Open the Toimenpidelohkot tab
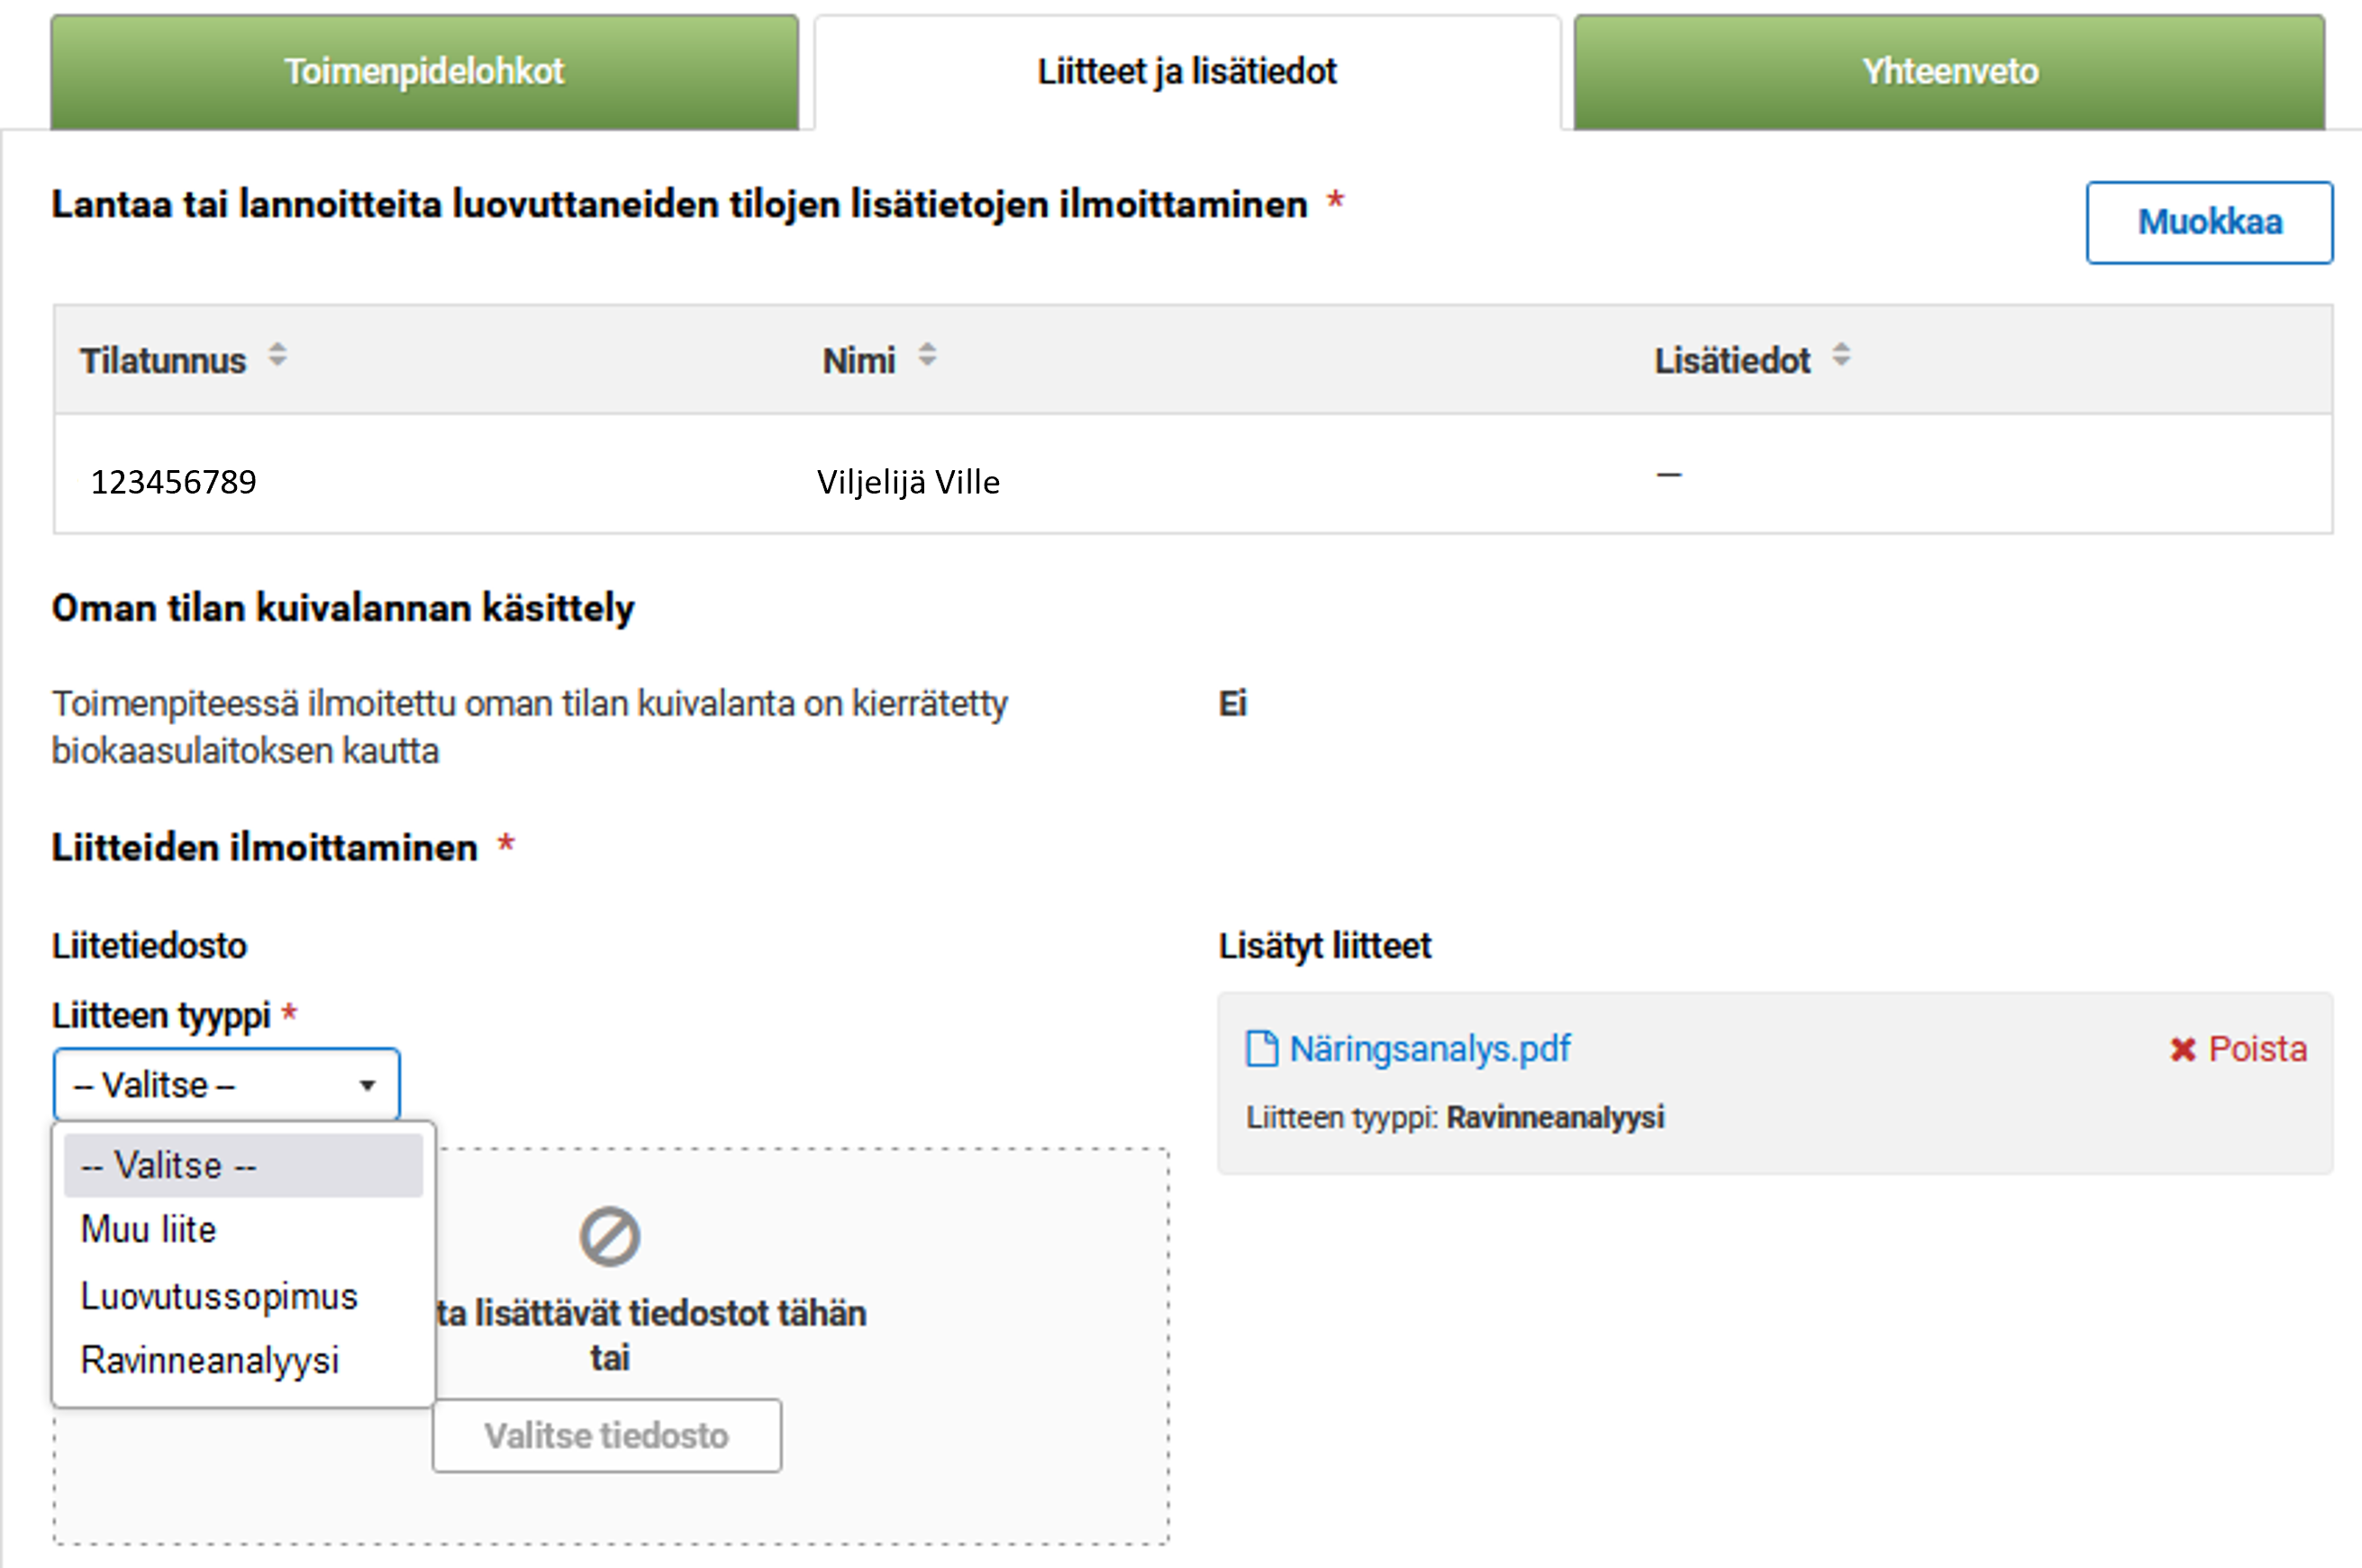This screenshot has width=2362, height=1568. (424, 72)
